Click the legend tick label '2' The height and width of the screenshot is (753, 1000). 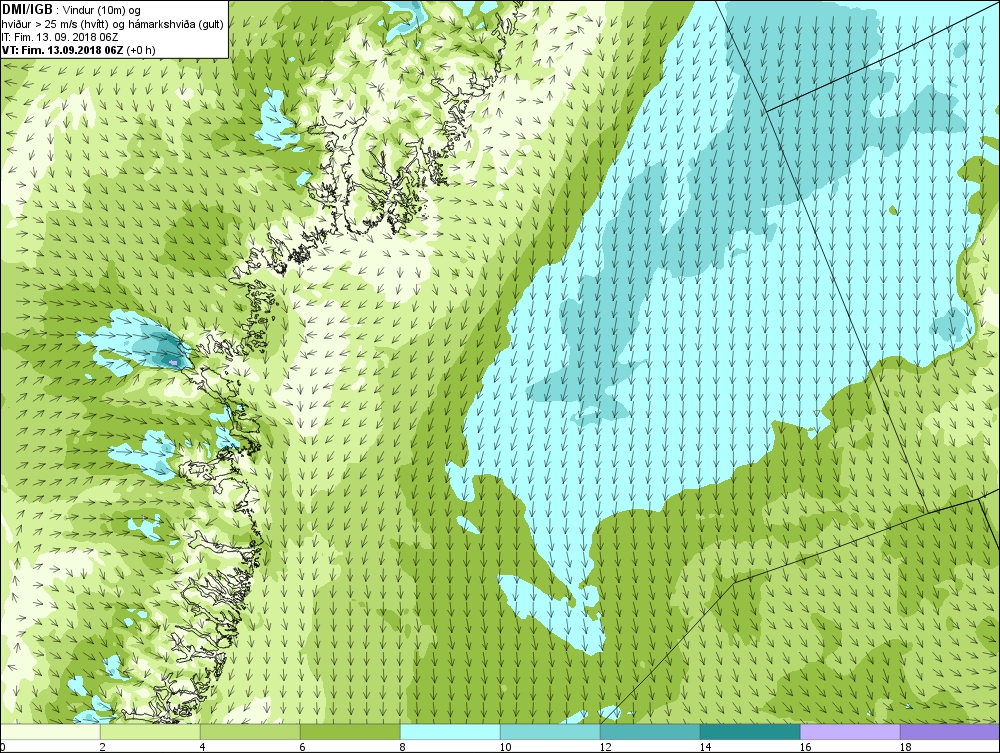coord(103,747)
